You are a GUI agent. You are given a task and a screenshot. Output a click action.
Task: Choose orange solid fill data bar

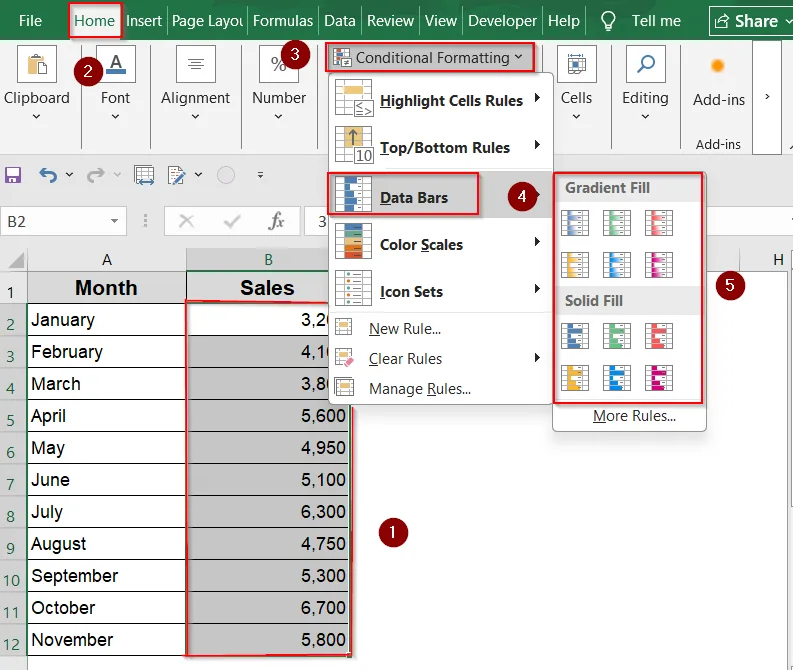[575, 378]
